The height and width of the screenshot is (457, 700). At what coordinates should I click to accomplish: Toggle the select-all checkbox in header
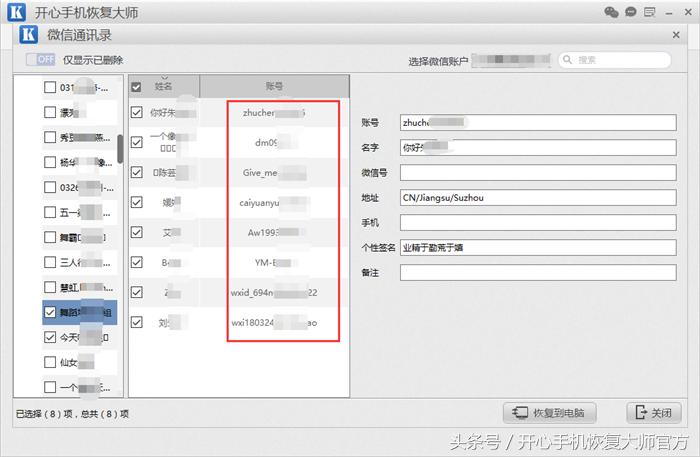coord(136,87)
